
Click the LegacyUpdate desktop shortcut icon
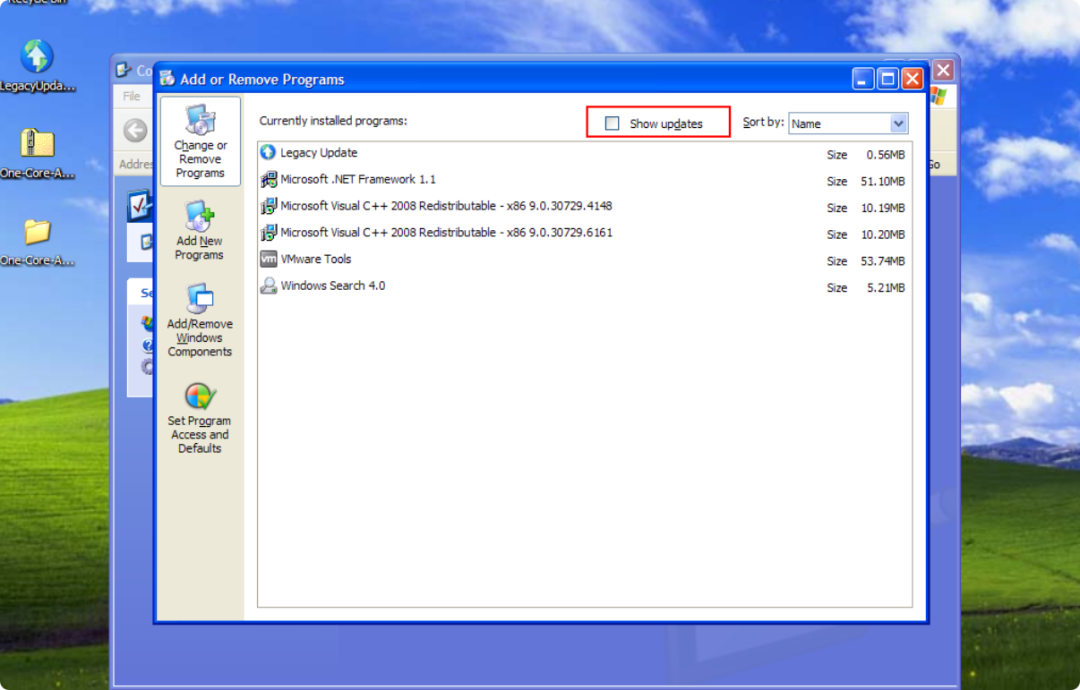point(37,57)
